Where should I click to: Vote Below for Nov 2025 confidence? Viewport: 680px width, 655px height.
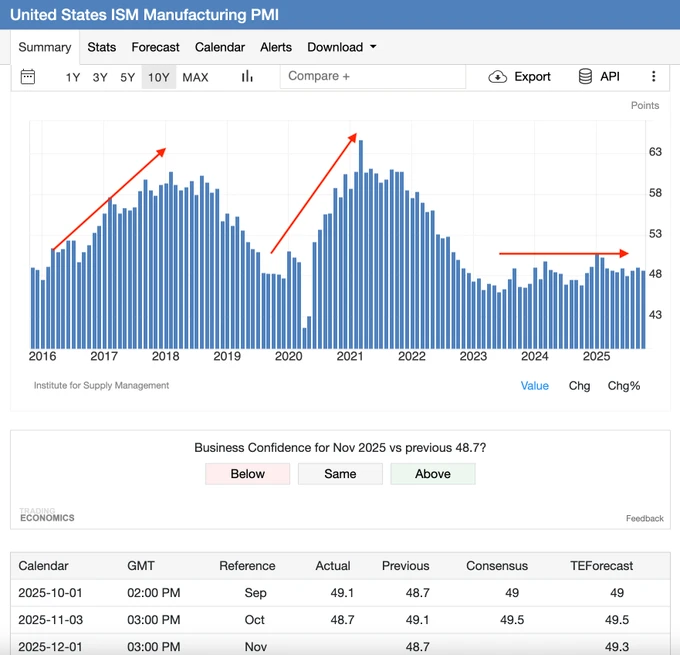click(248, 474)
